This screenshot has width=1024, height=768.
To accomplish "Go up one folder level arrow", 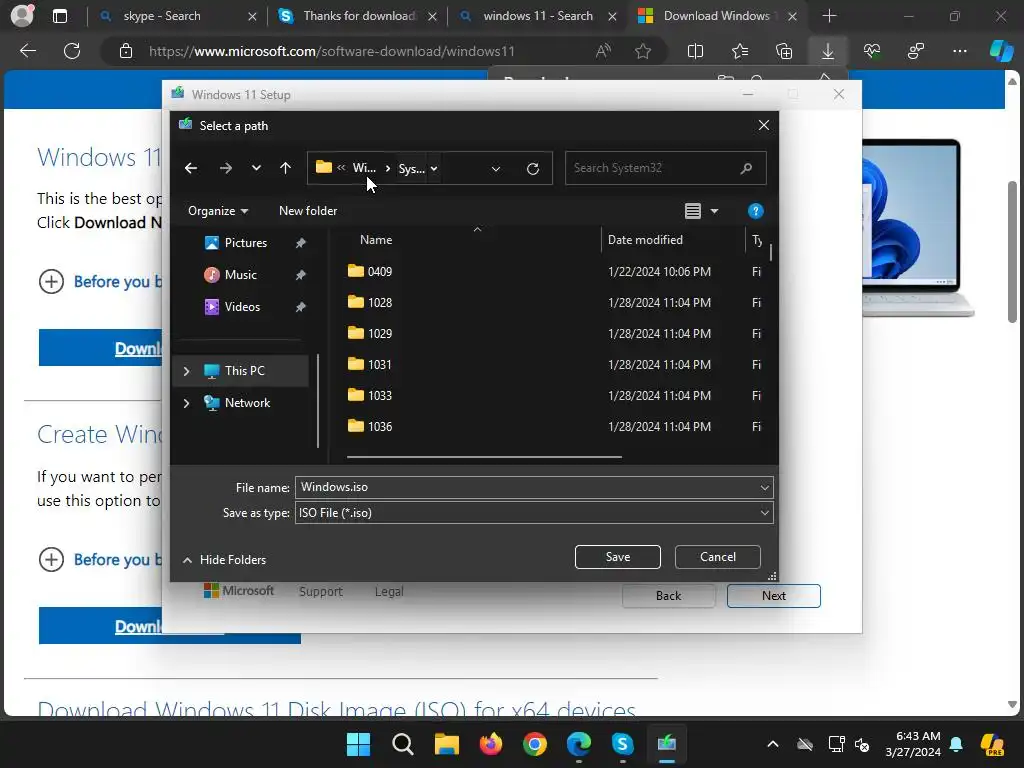I will 285,168.
